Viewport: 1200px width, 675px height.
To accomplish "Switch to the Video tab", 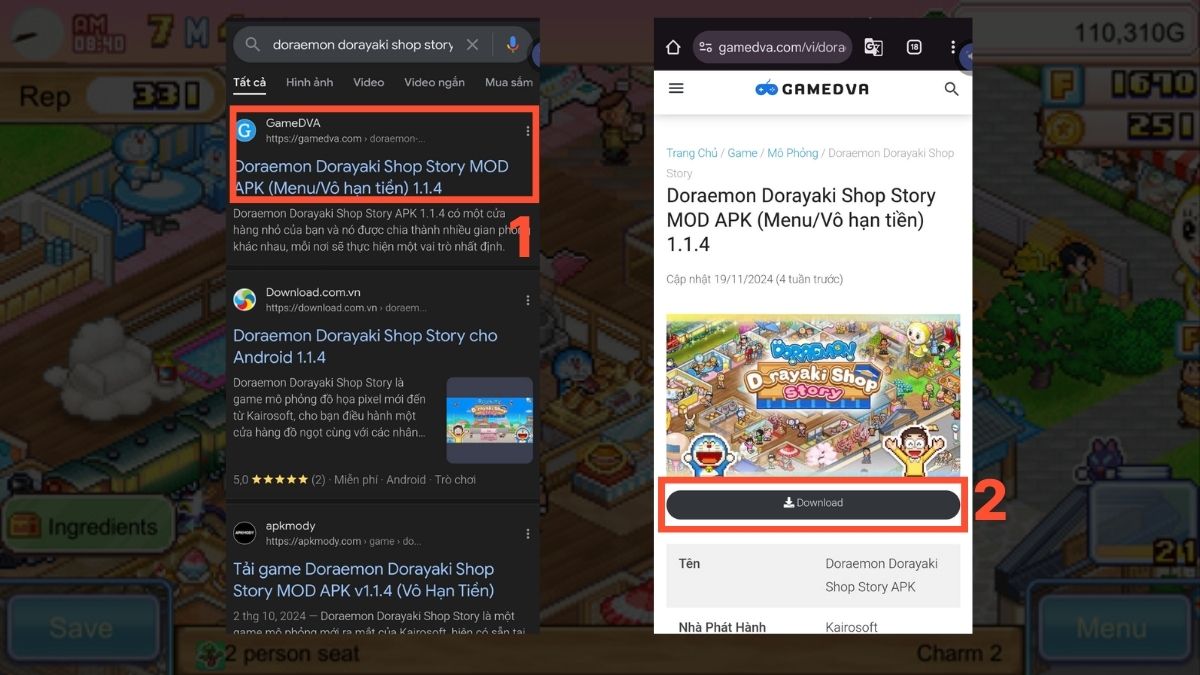I will [369, 82].
